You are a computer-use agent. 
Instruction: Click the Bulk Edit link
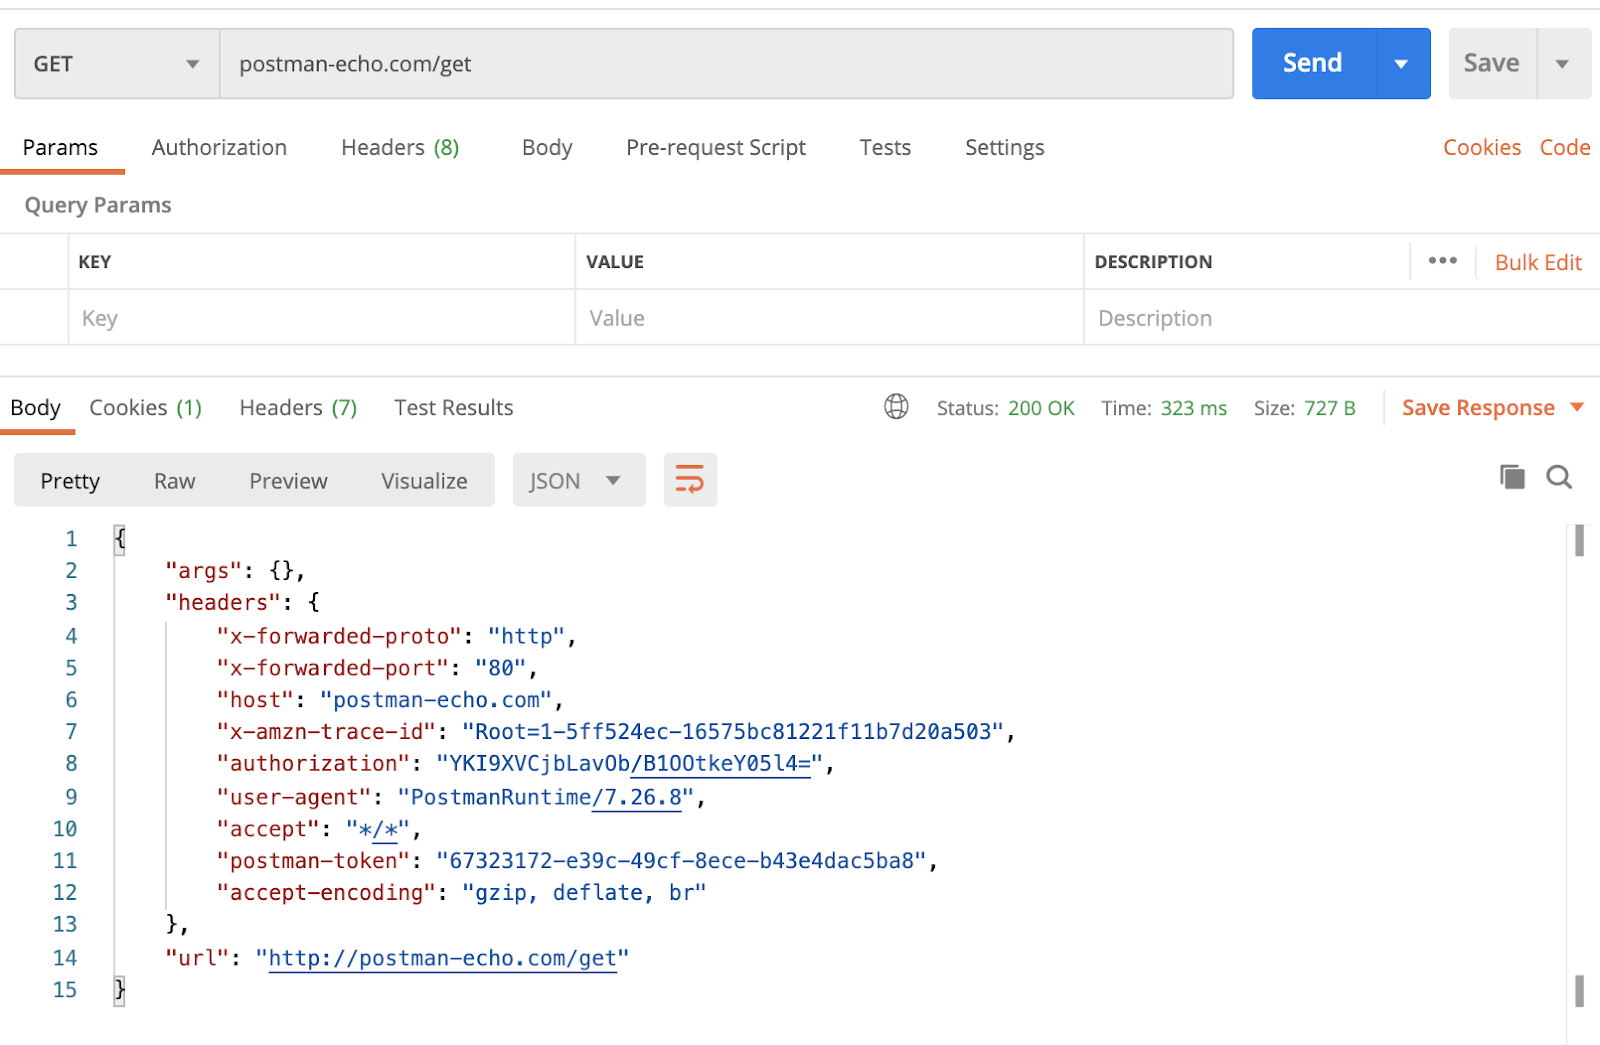[x=1538, y=262]
